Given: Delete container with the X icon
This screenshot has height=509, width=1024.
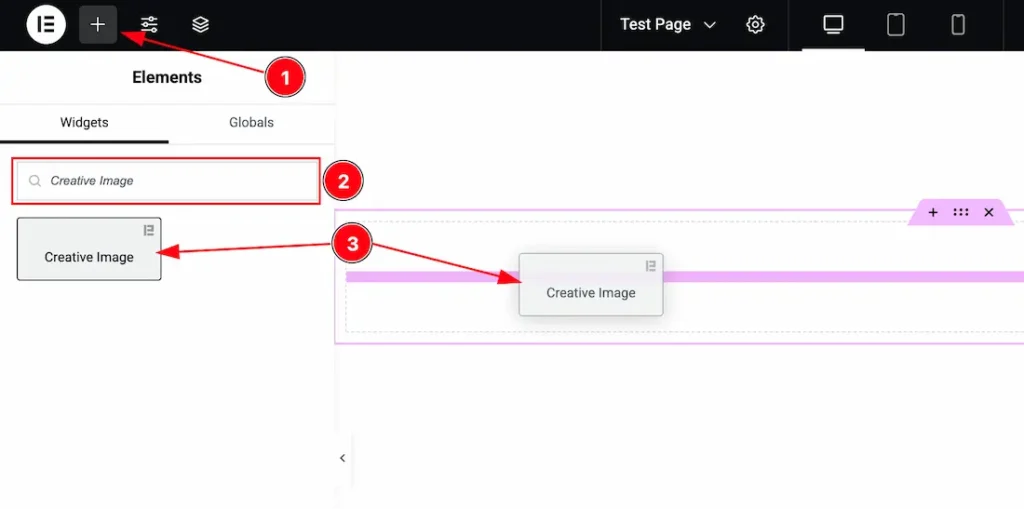Looking at the screenshot, I should 988,213.
